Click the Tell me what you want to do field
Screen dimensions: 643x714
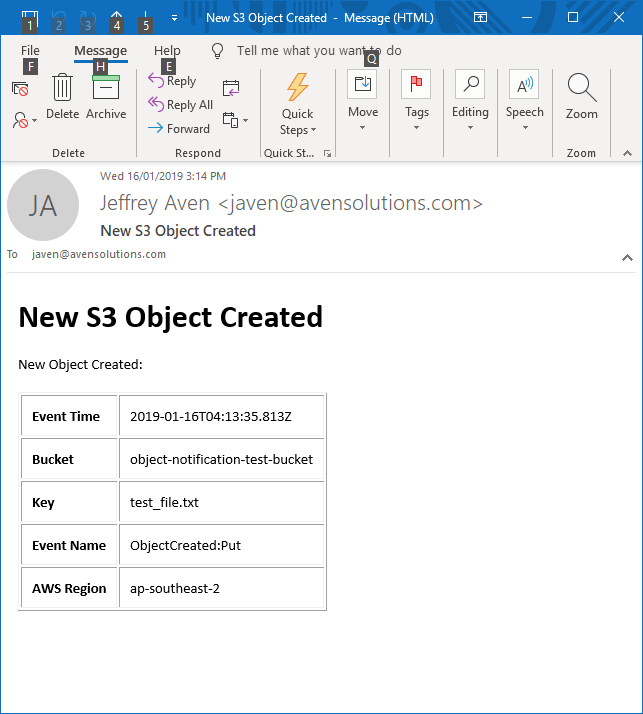coord(319,51)
